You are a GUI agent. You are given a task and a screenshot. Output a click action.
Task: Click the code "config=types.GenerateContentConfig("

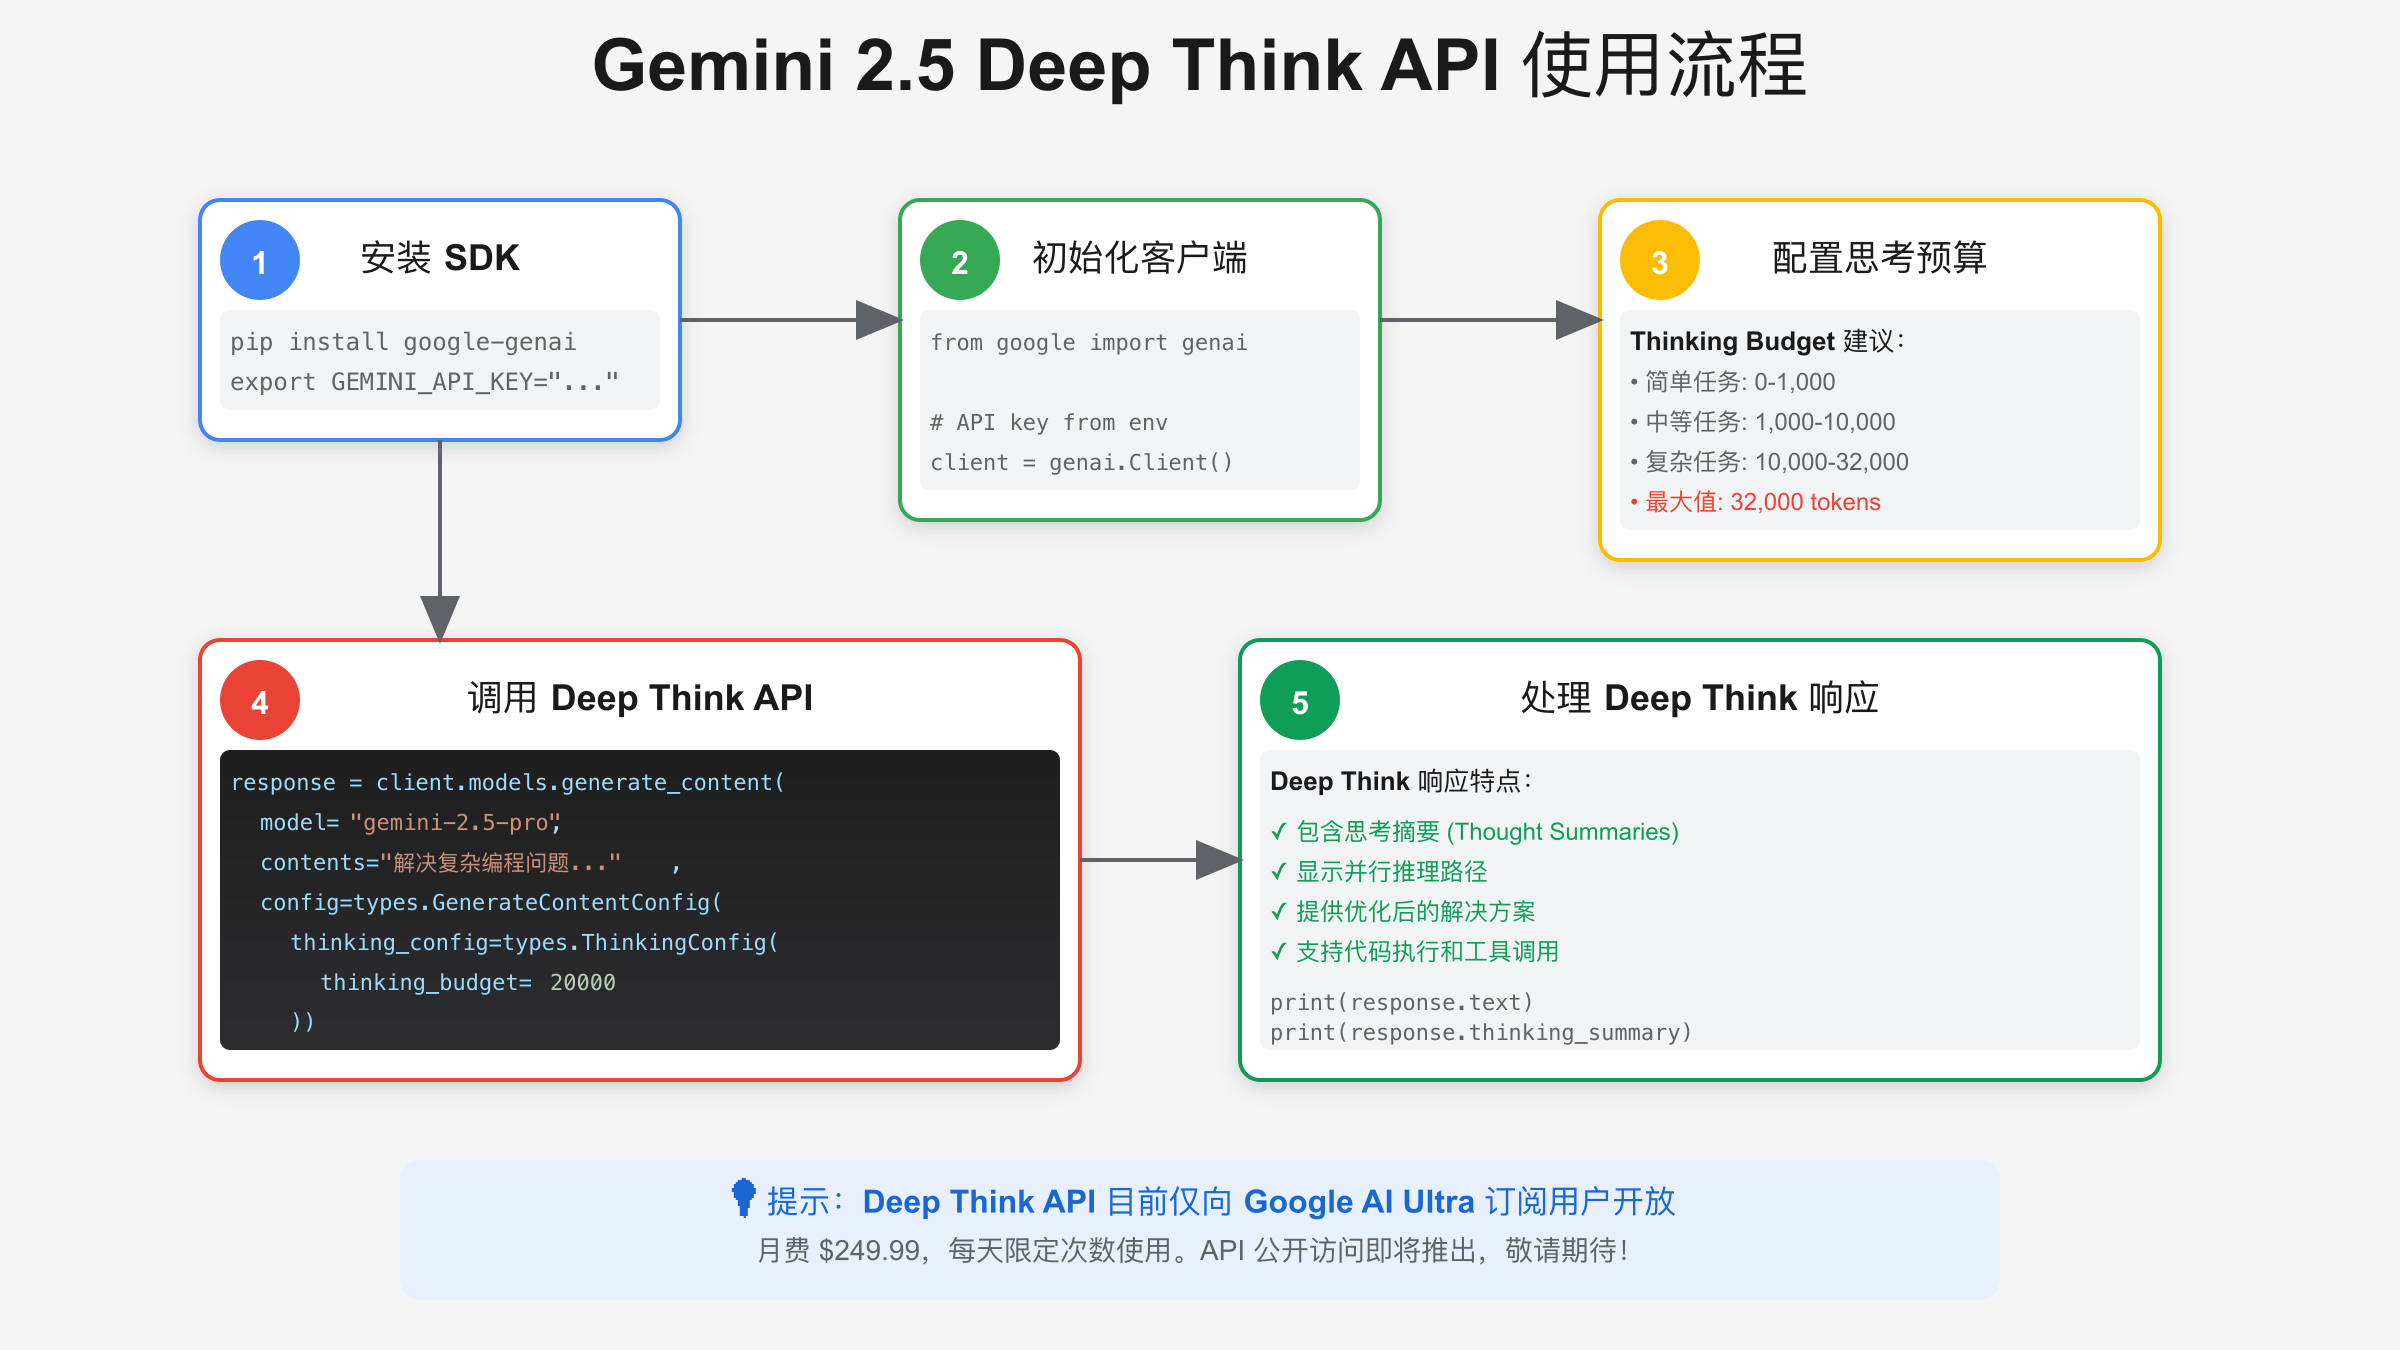click(x=491, y=903)
